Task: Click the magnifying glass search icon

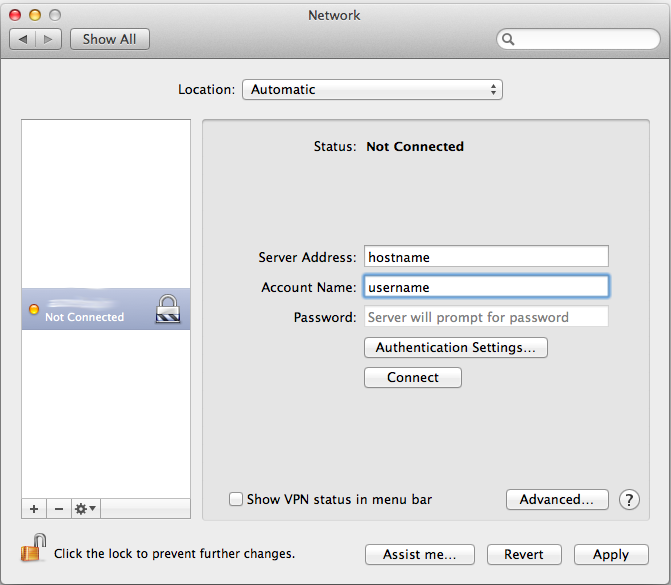Action: click(509, 40)
